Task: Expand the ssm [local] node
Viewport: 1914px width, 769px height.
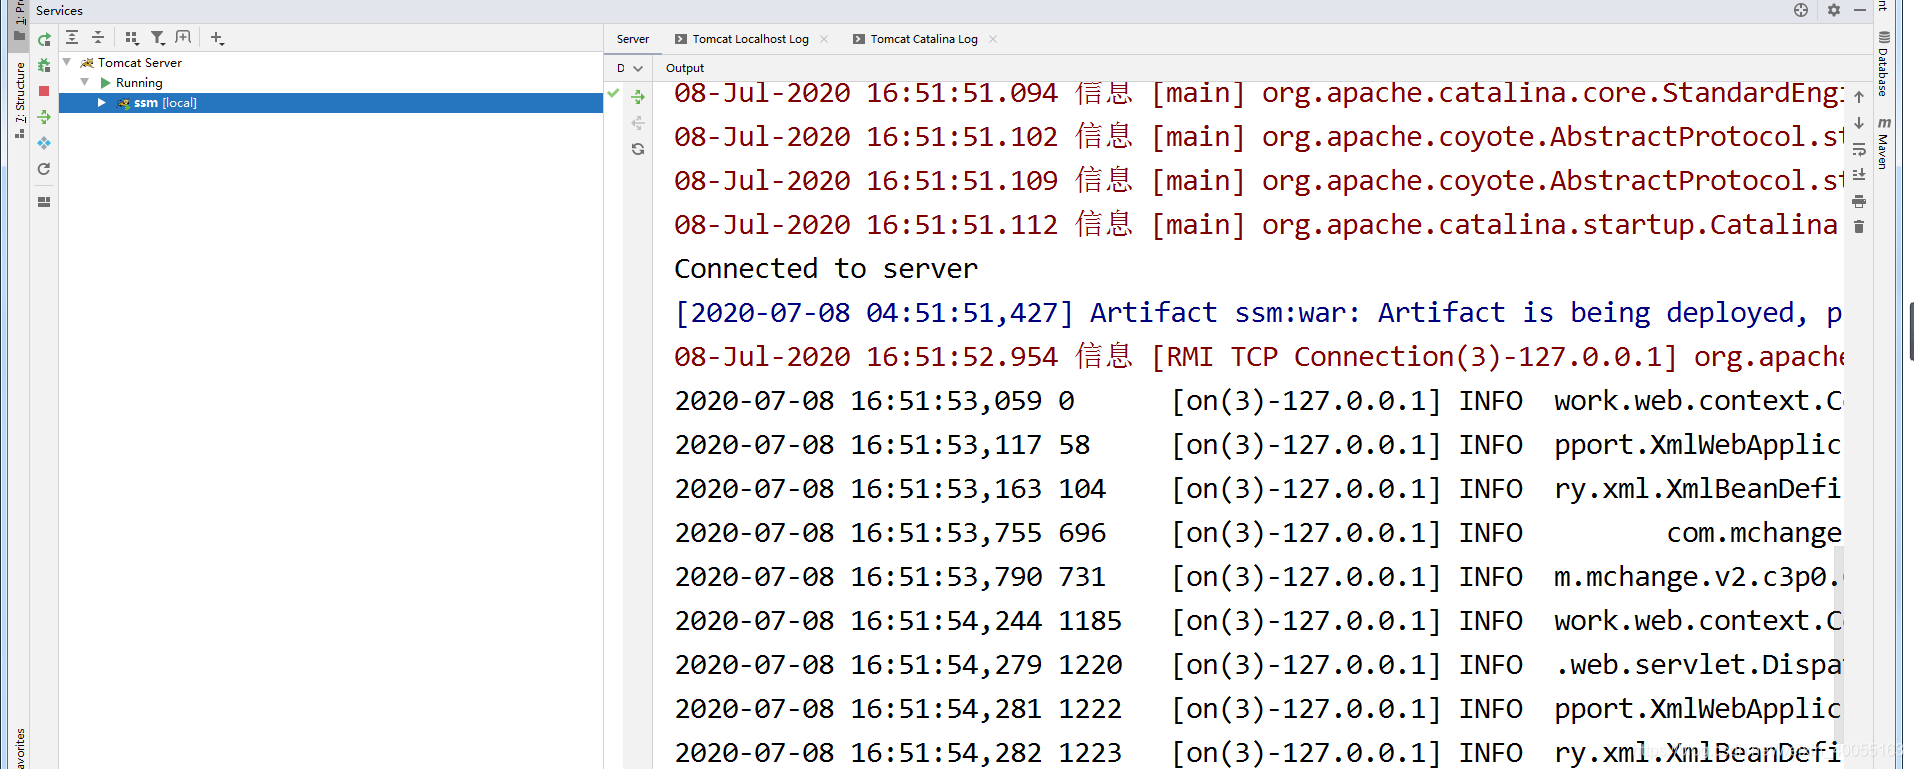Action: coord(101,103)
